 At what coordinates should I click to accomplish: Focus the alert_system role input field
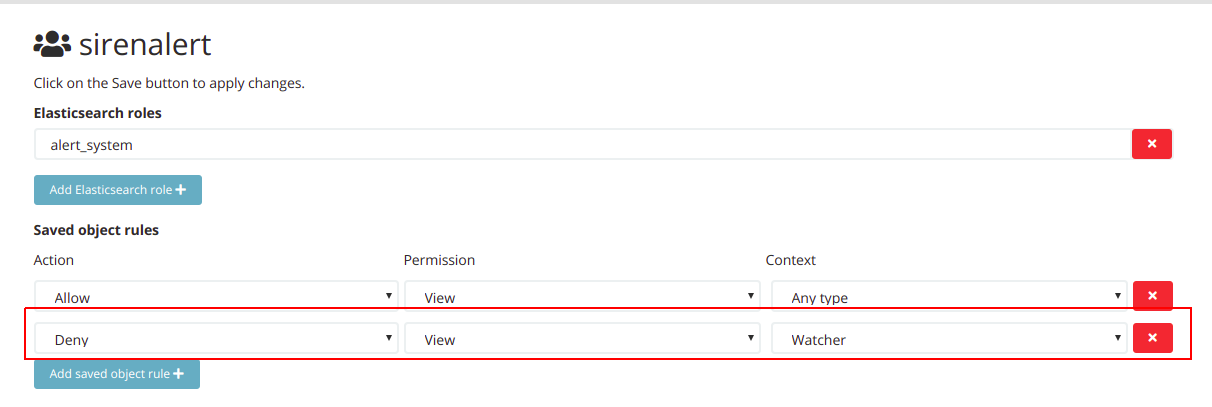click(x=582, y=145)
